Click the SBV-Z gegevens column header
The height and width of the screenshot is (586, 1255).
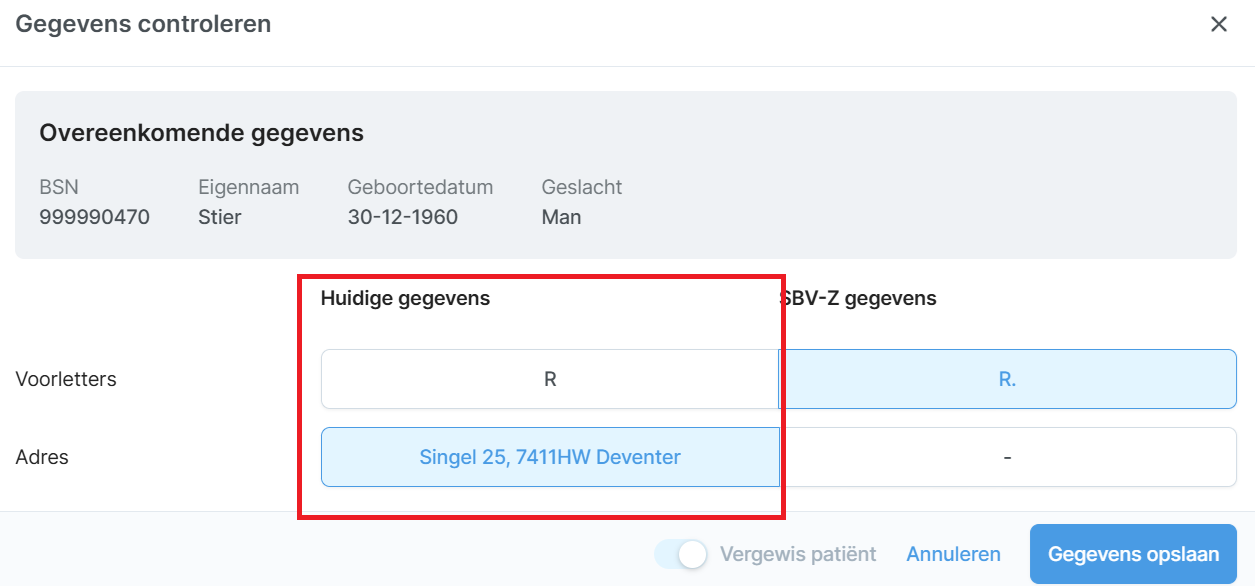pyautogui.click(x=860, y=298)
